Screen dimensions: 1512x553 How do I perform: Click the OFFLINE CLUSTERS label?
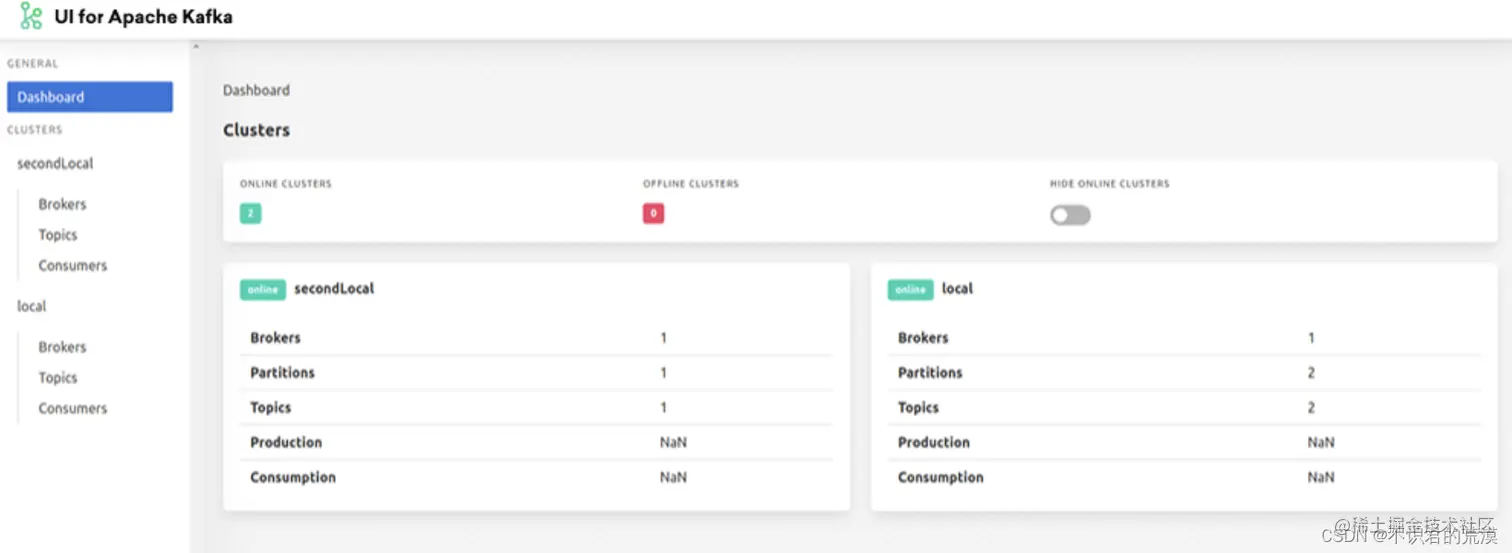coord(691,184)
